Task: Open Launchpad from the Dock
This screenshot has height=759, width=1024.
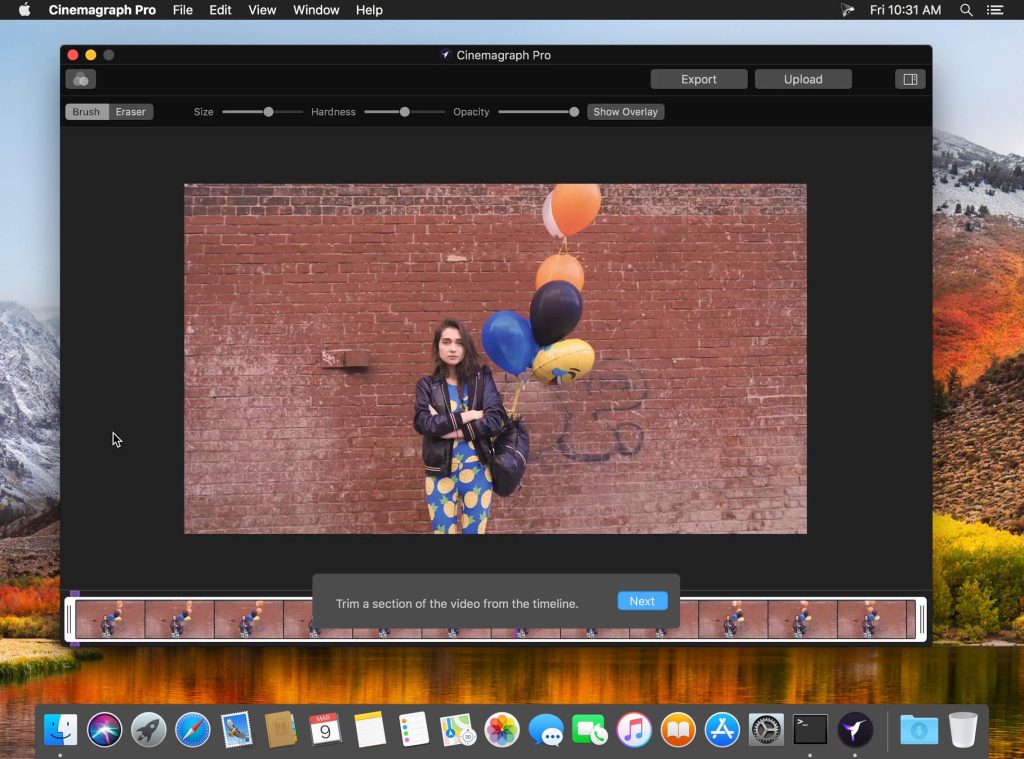Action: [148, 730]
